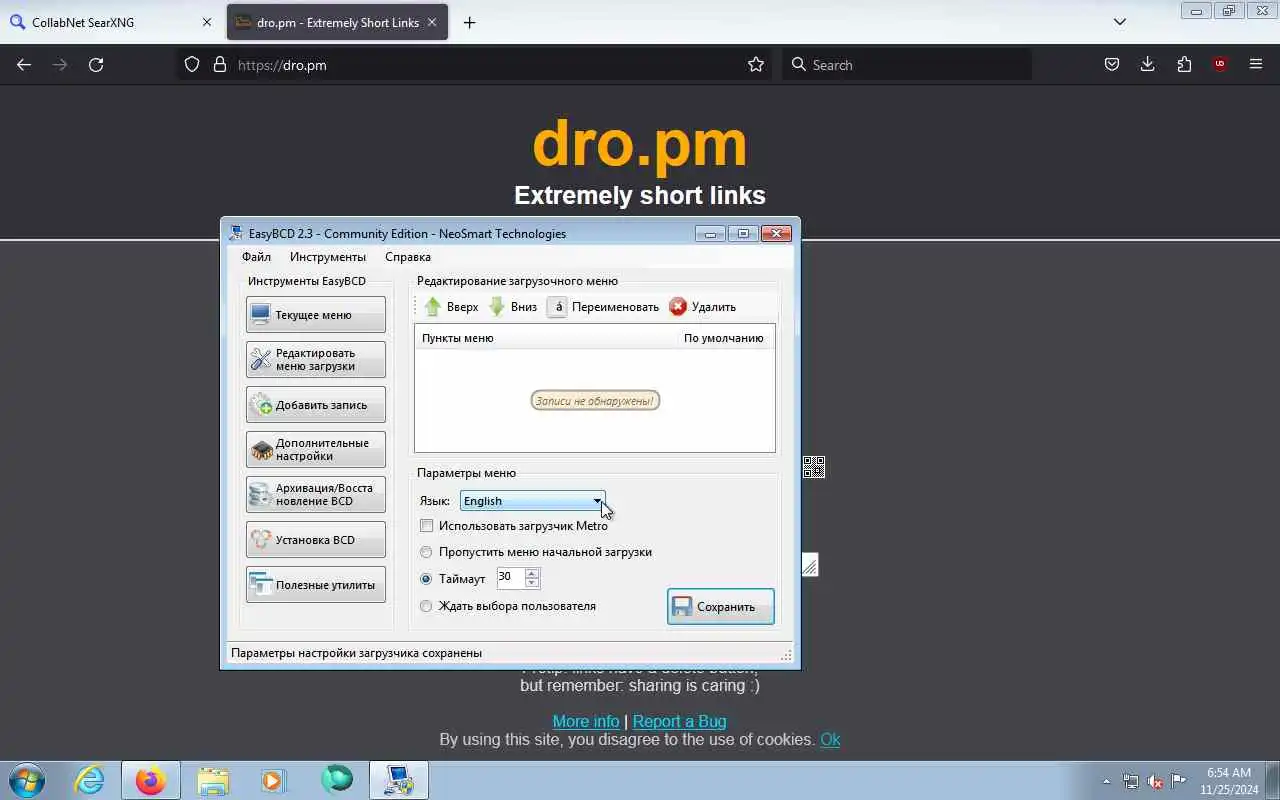Click the Action Center flag icon
Screen dimensions: 1280x800
click(x=1179, y=781)
